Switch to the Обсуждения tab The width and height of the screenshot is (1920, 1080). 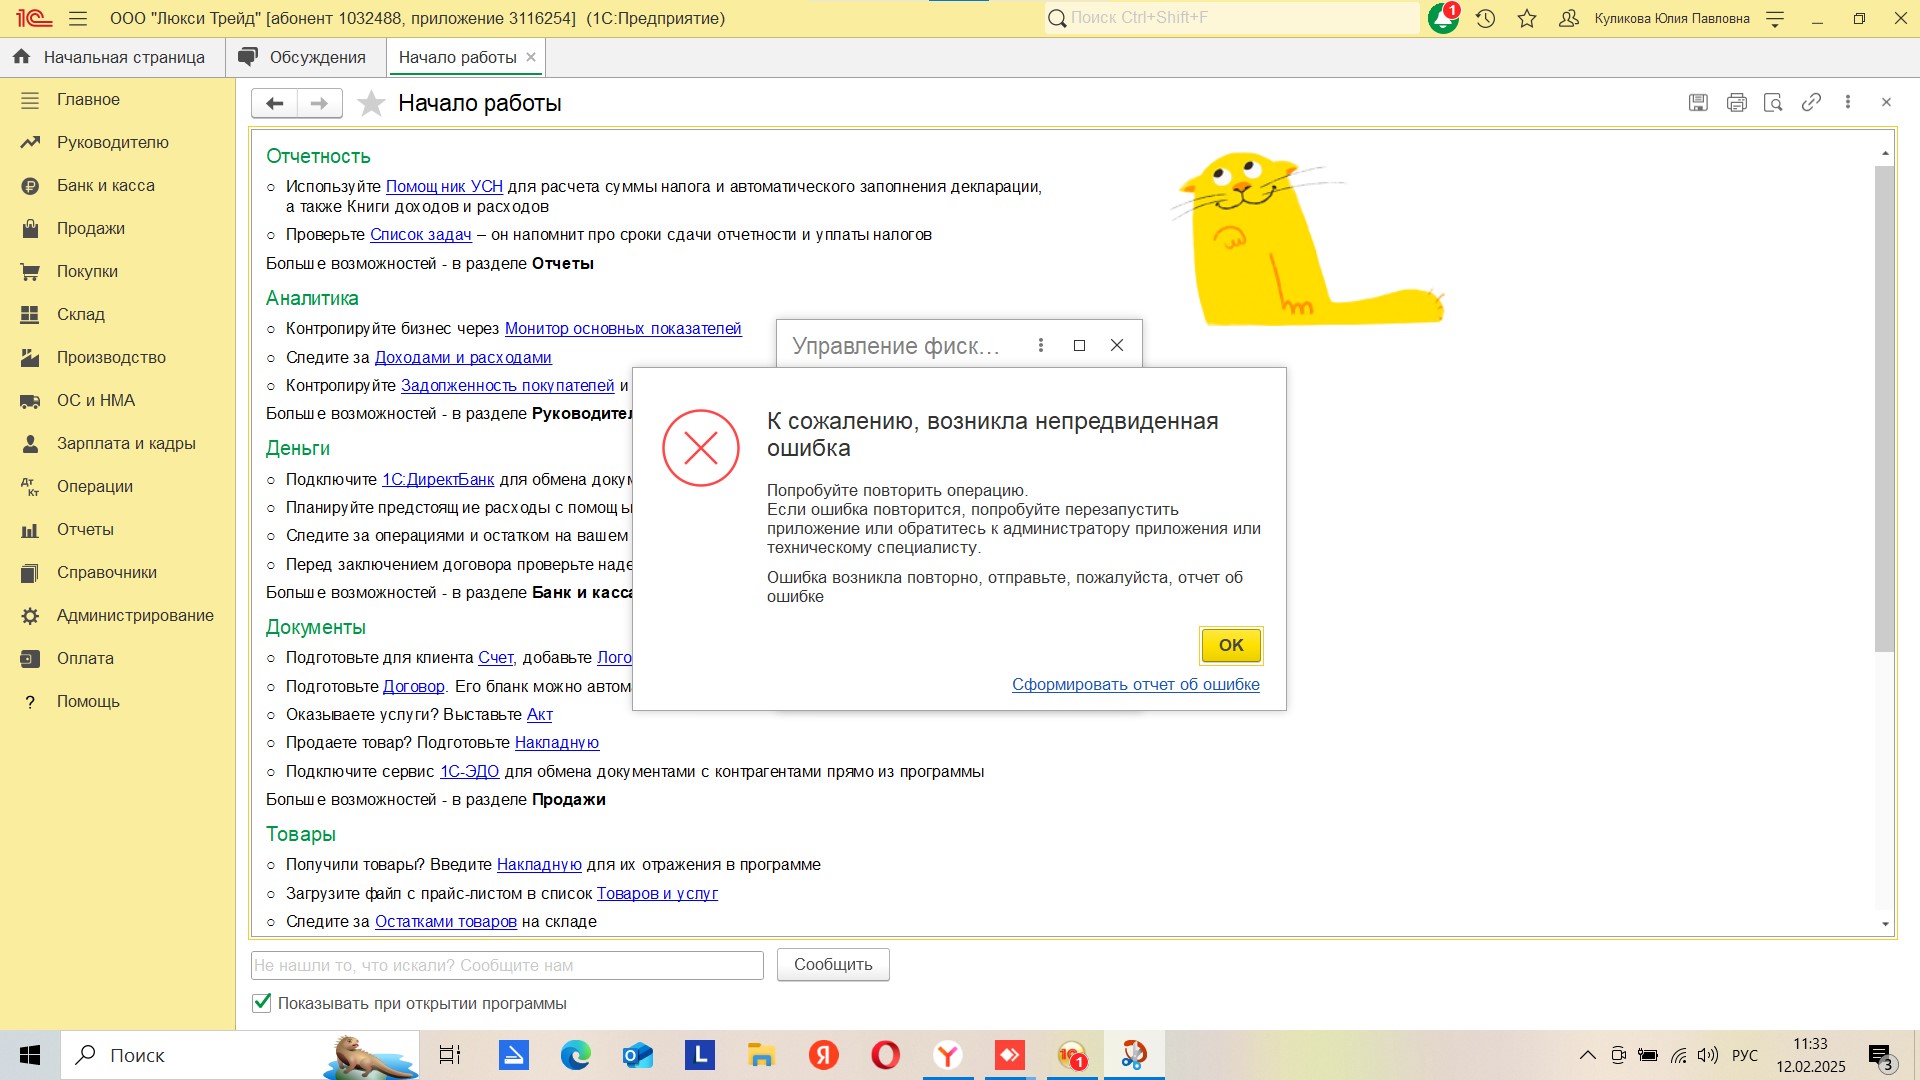(305, 57)
